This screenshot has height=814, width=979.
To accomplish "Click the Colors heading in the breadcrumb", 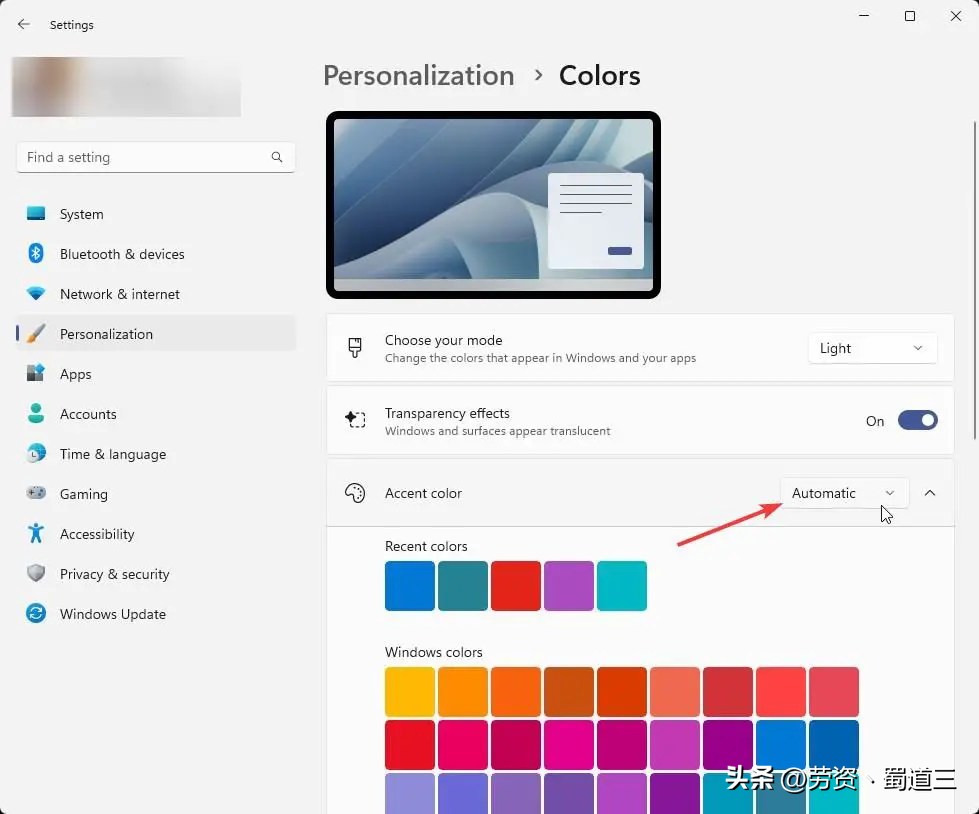I will (x=599, y=75).
